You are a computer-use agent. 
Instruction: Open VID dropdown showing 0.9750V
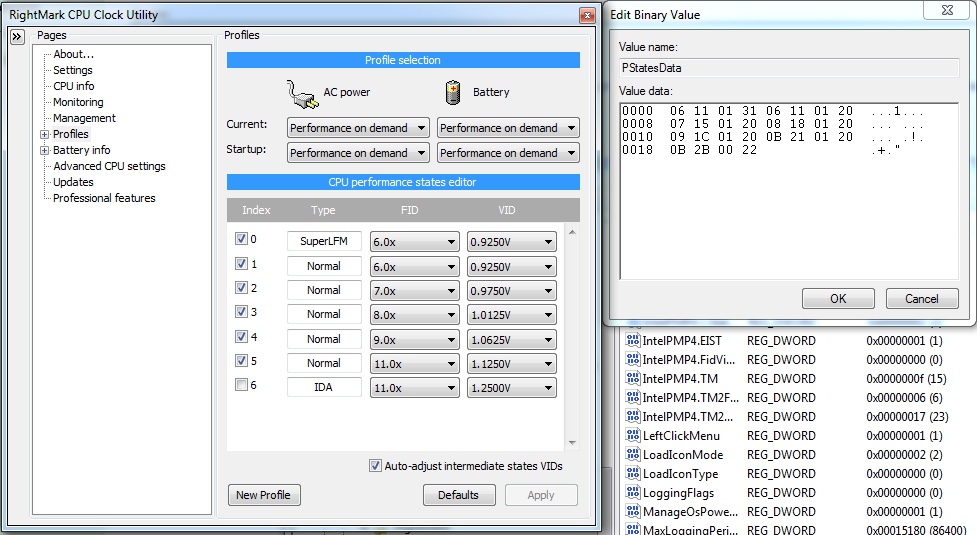coord(512,291)
